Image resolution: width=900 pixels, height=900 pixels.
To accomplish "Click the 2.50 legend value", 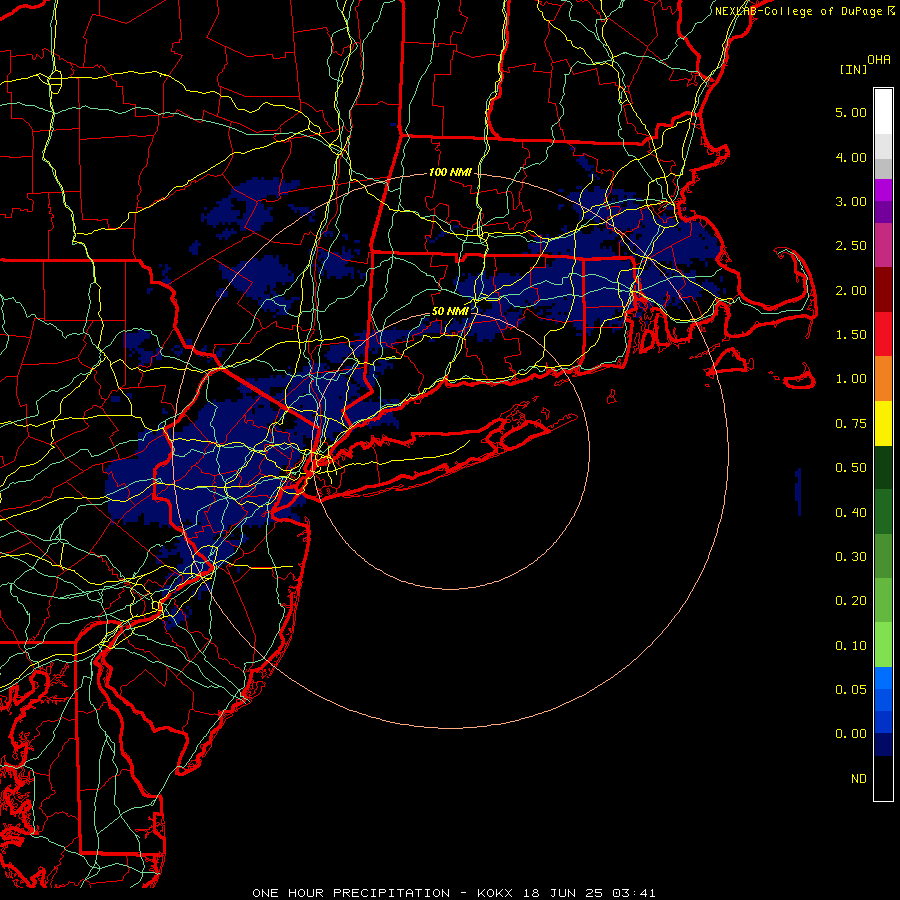I will tap(851, 246).
